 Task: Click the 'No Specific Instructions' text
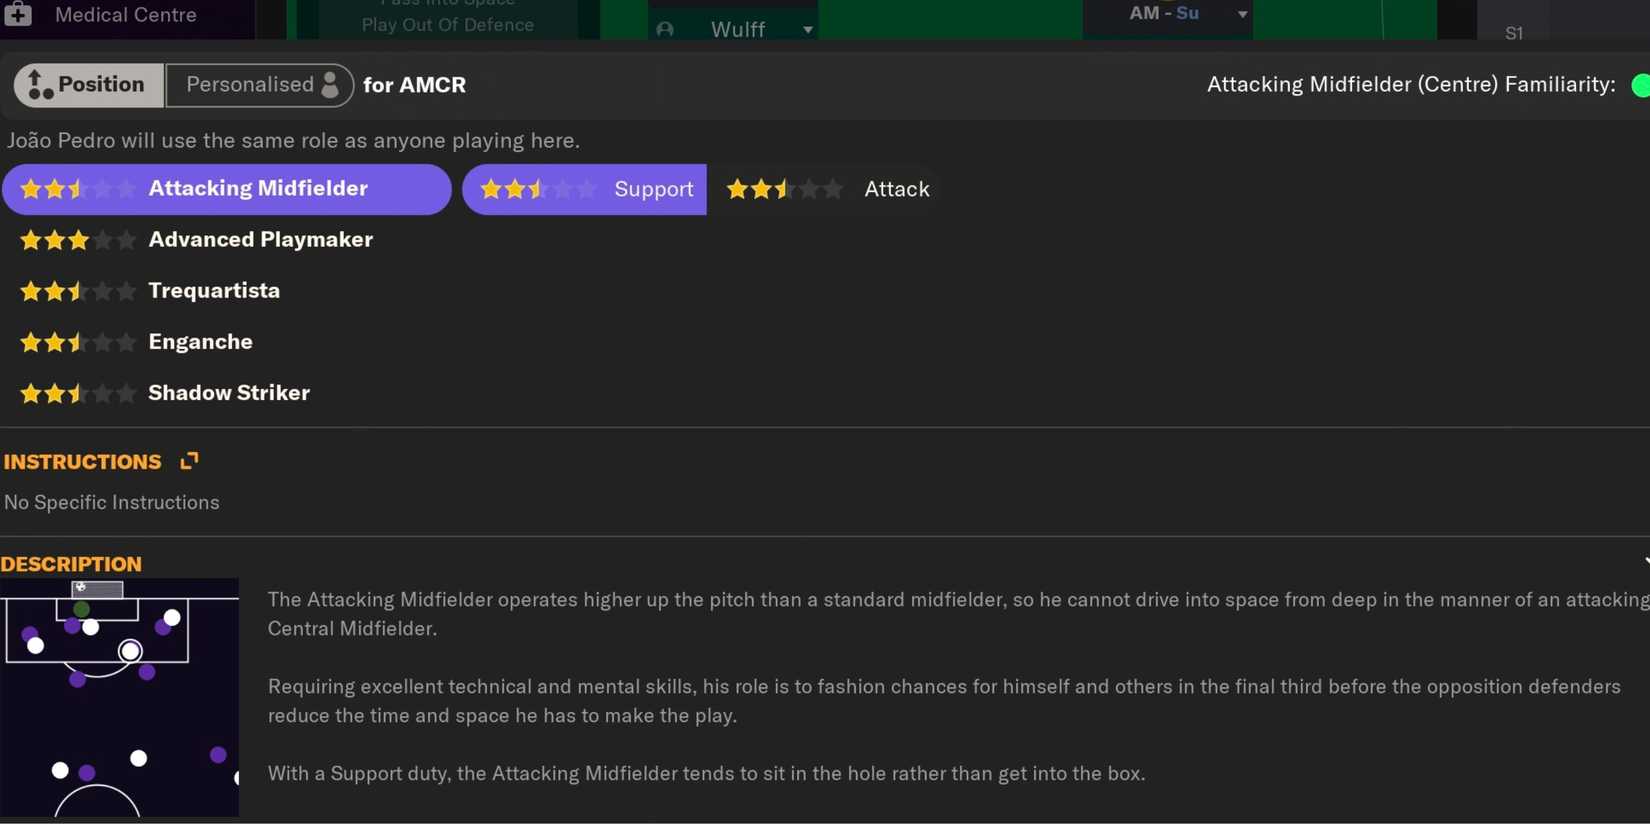click(112, 502)
